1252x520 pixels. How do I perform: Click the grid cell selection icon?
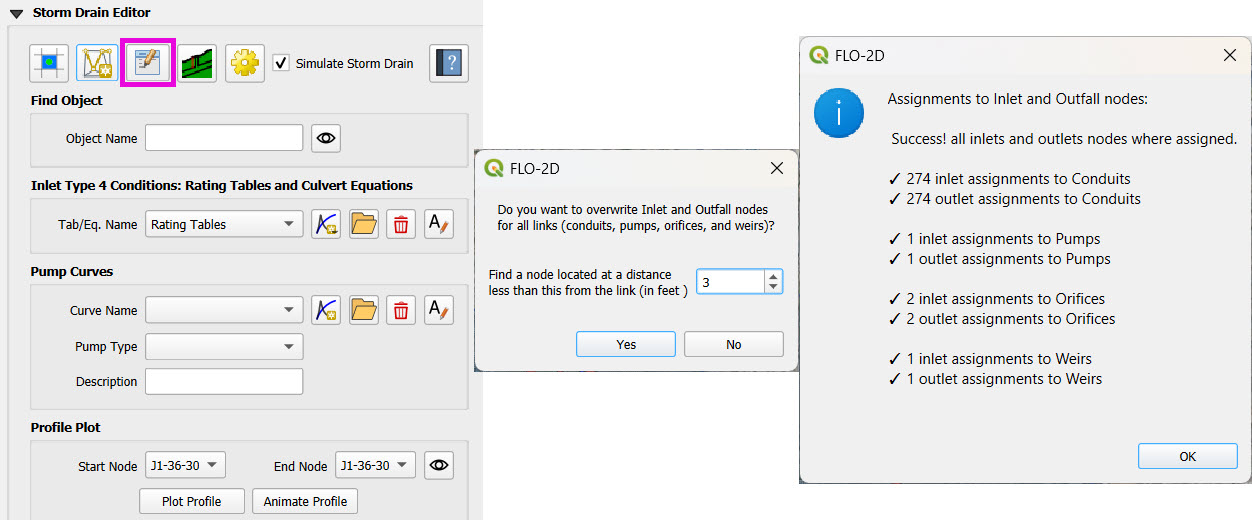[49, 63]
